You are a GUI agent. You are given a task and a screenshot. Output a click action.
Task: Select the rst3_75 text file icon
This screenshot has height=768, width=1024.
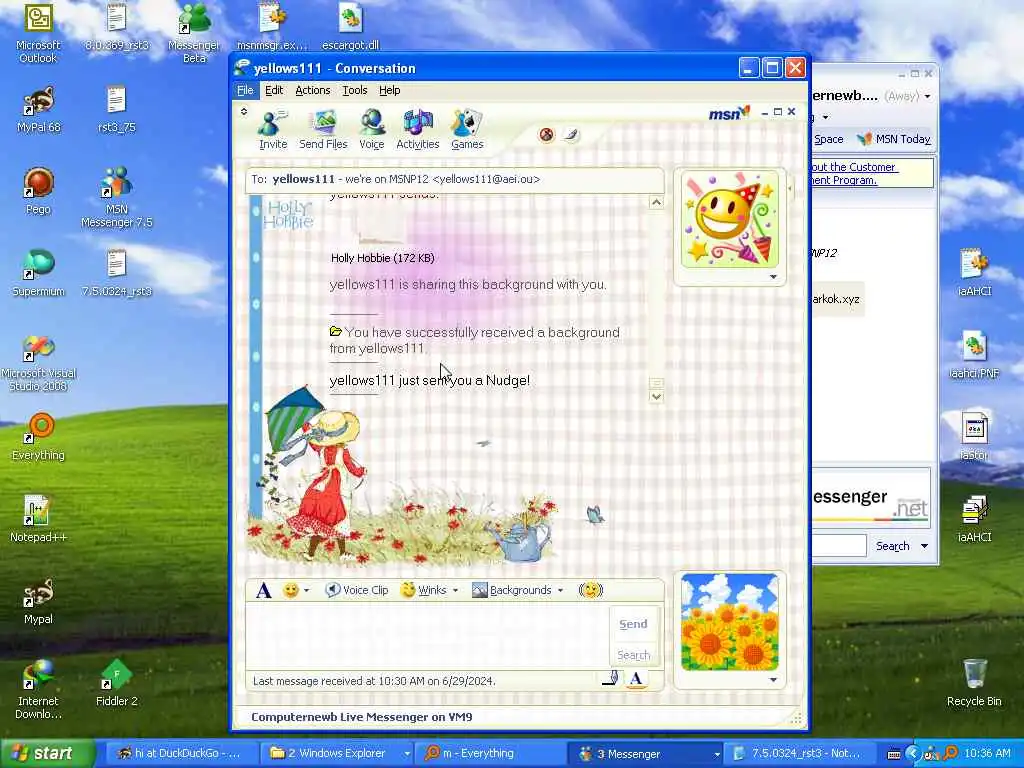pos(116,110)
